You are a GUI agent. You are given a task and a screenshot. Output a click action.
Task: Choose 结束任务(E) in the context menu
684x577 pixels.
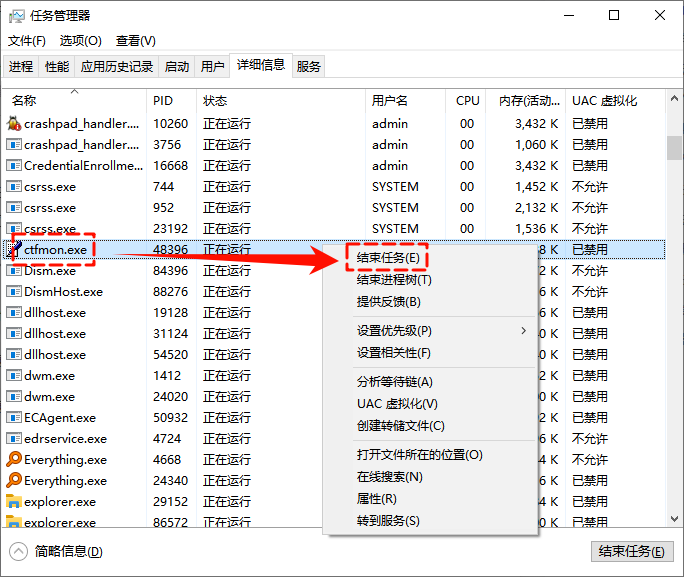(x=388, y=258)
